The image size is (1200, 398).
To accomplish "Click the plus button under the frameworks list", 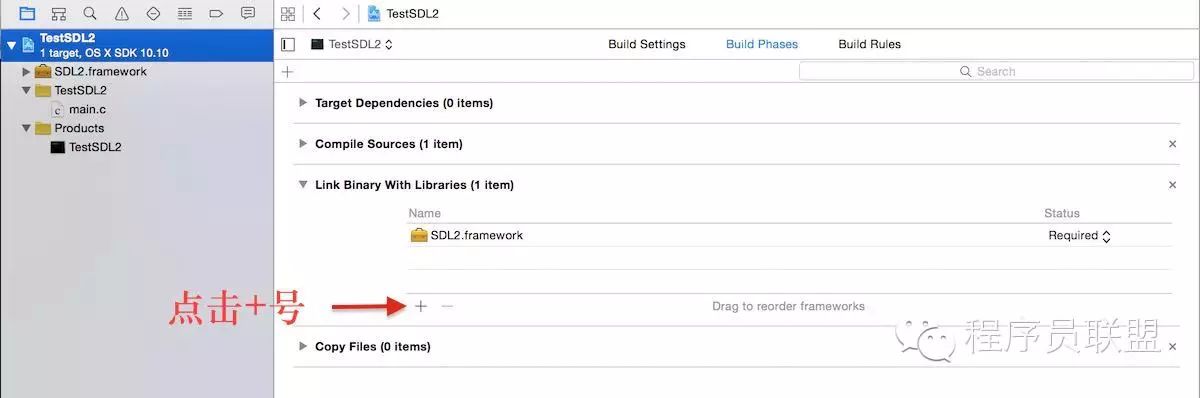I will click(421, 306).
